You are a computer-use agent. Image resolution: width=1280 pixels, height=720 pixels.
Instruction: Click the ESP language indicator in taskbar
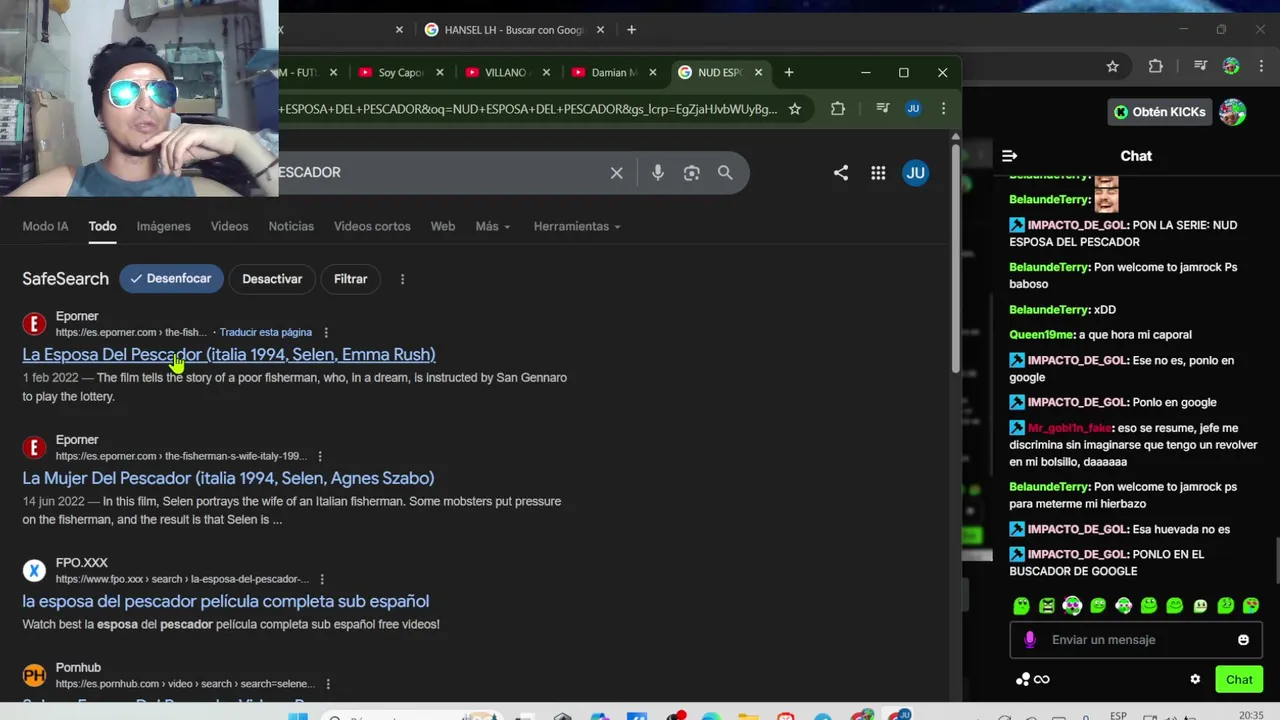1118,715
